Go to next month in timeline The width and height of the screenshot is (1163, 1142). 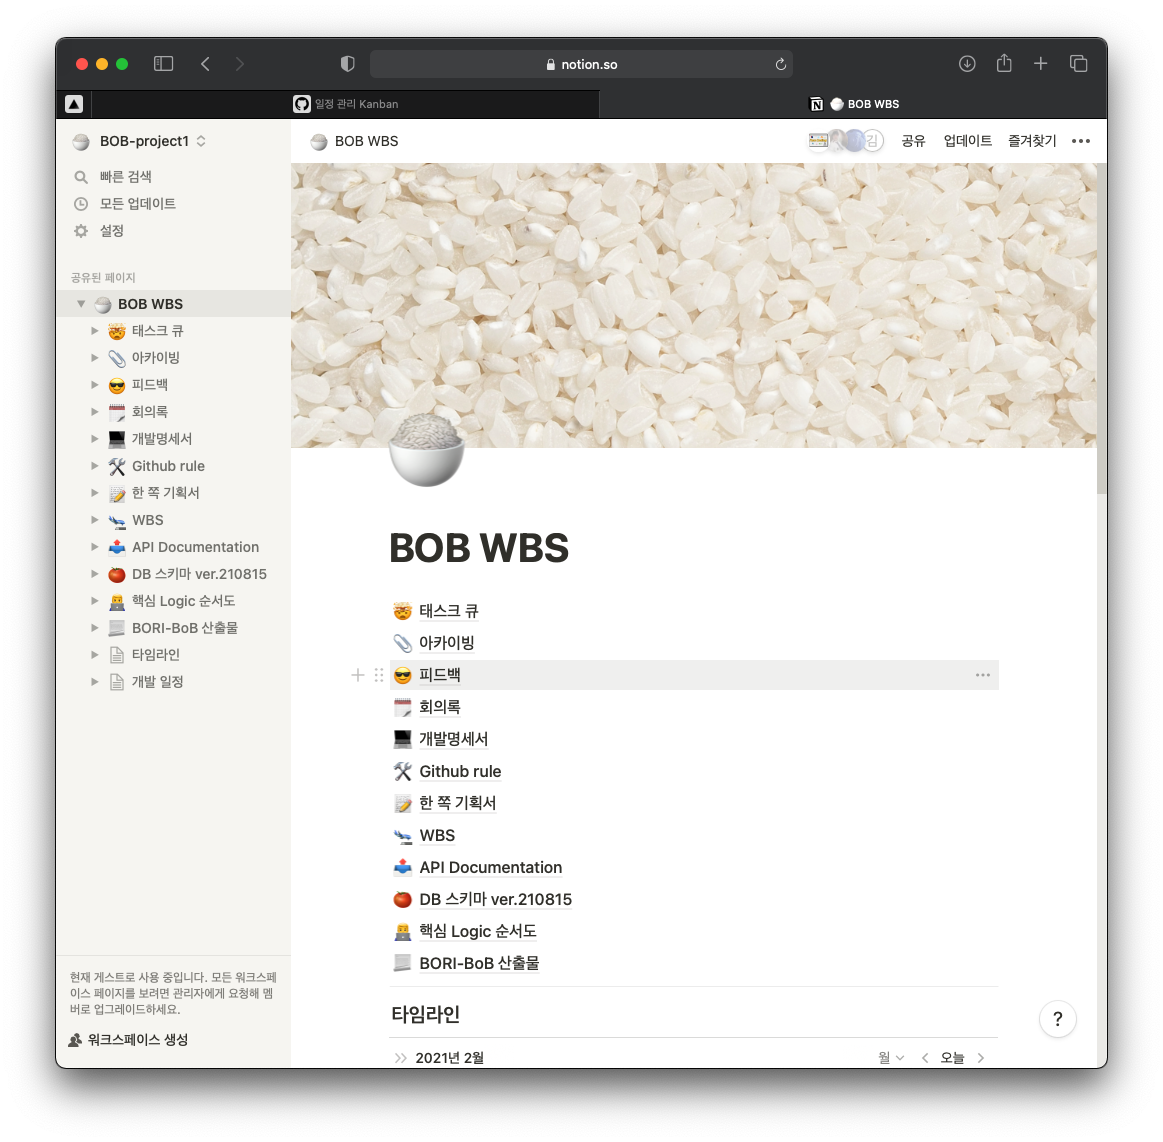point(981,1057)
